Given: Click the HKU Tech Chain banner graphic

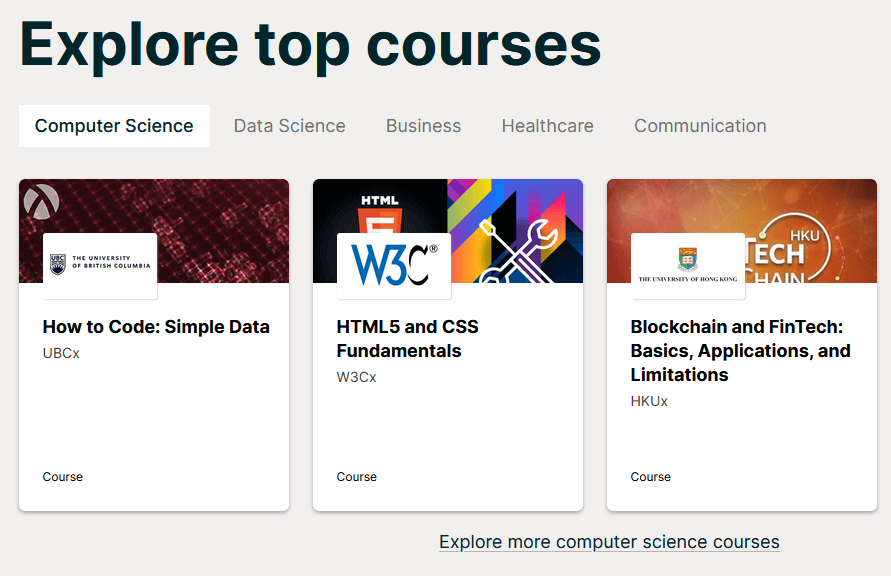Looking at the screenshot, I should 800,240.
